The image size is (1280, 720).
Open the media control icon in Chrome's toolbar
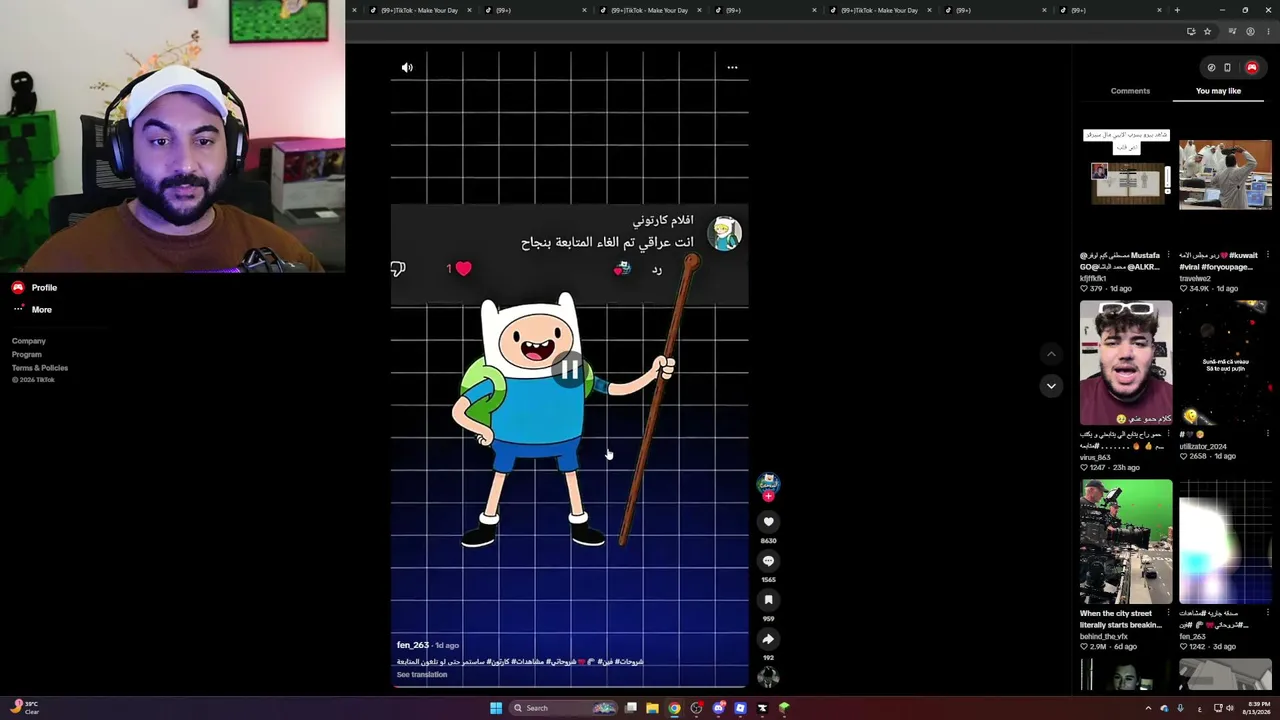coord(1232,32)
